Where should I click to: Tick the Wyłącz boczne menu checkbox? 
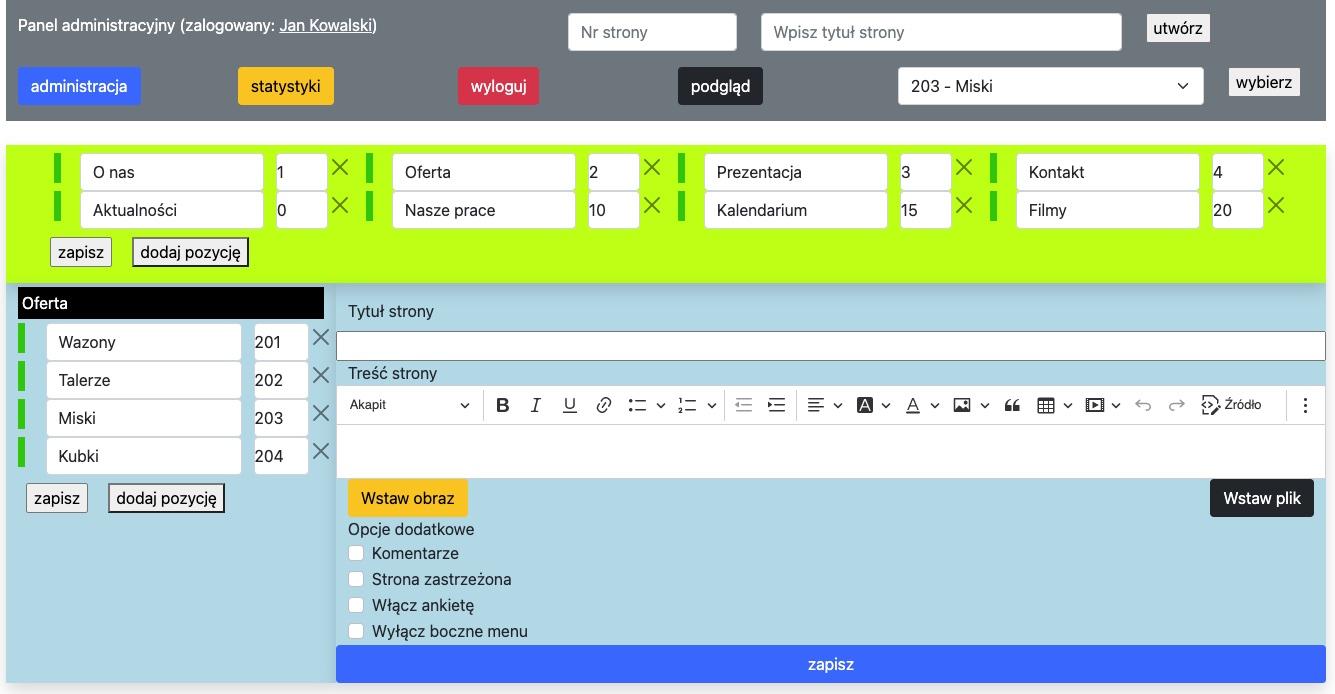(x=356, y=631)
